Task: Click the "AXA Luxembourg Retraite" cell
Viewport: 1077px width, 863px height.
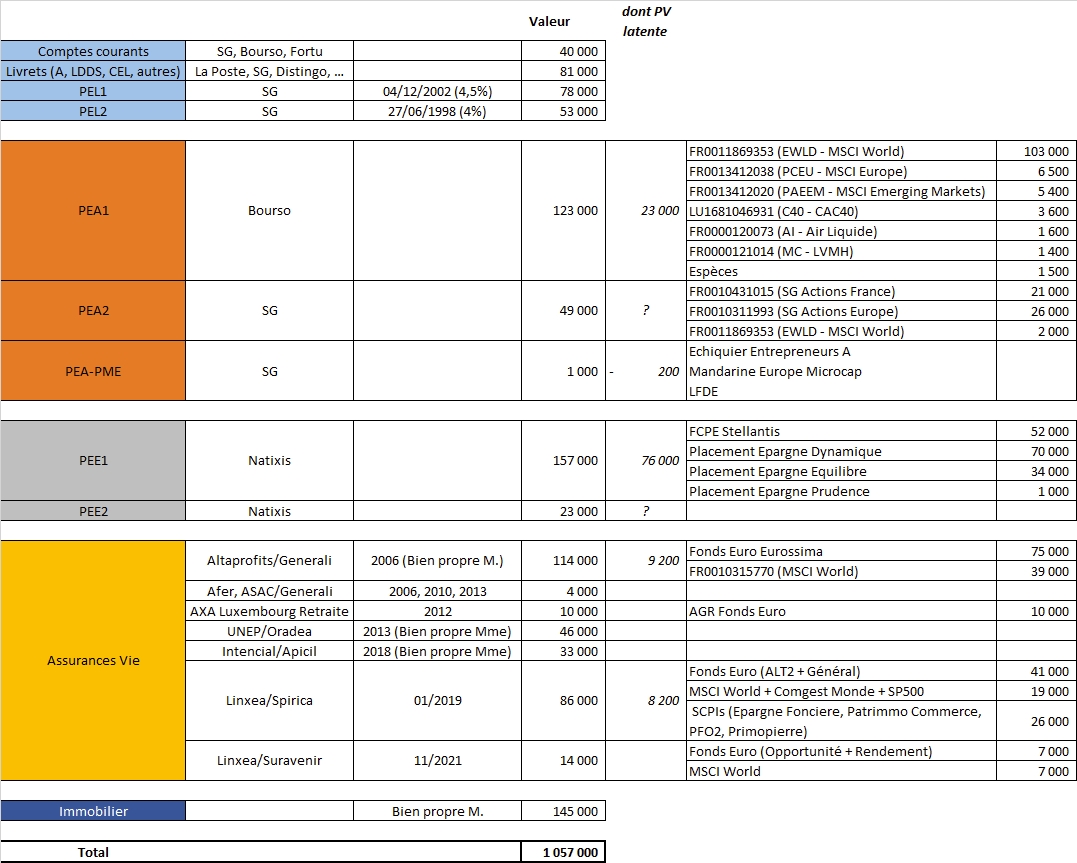Action: pos(269,611)
